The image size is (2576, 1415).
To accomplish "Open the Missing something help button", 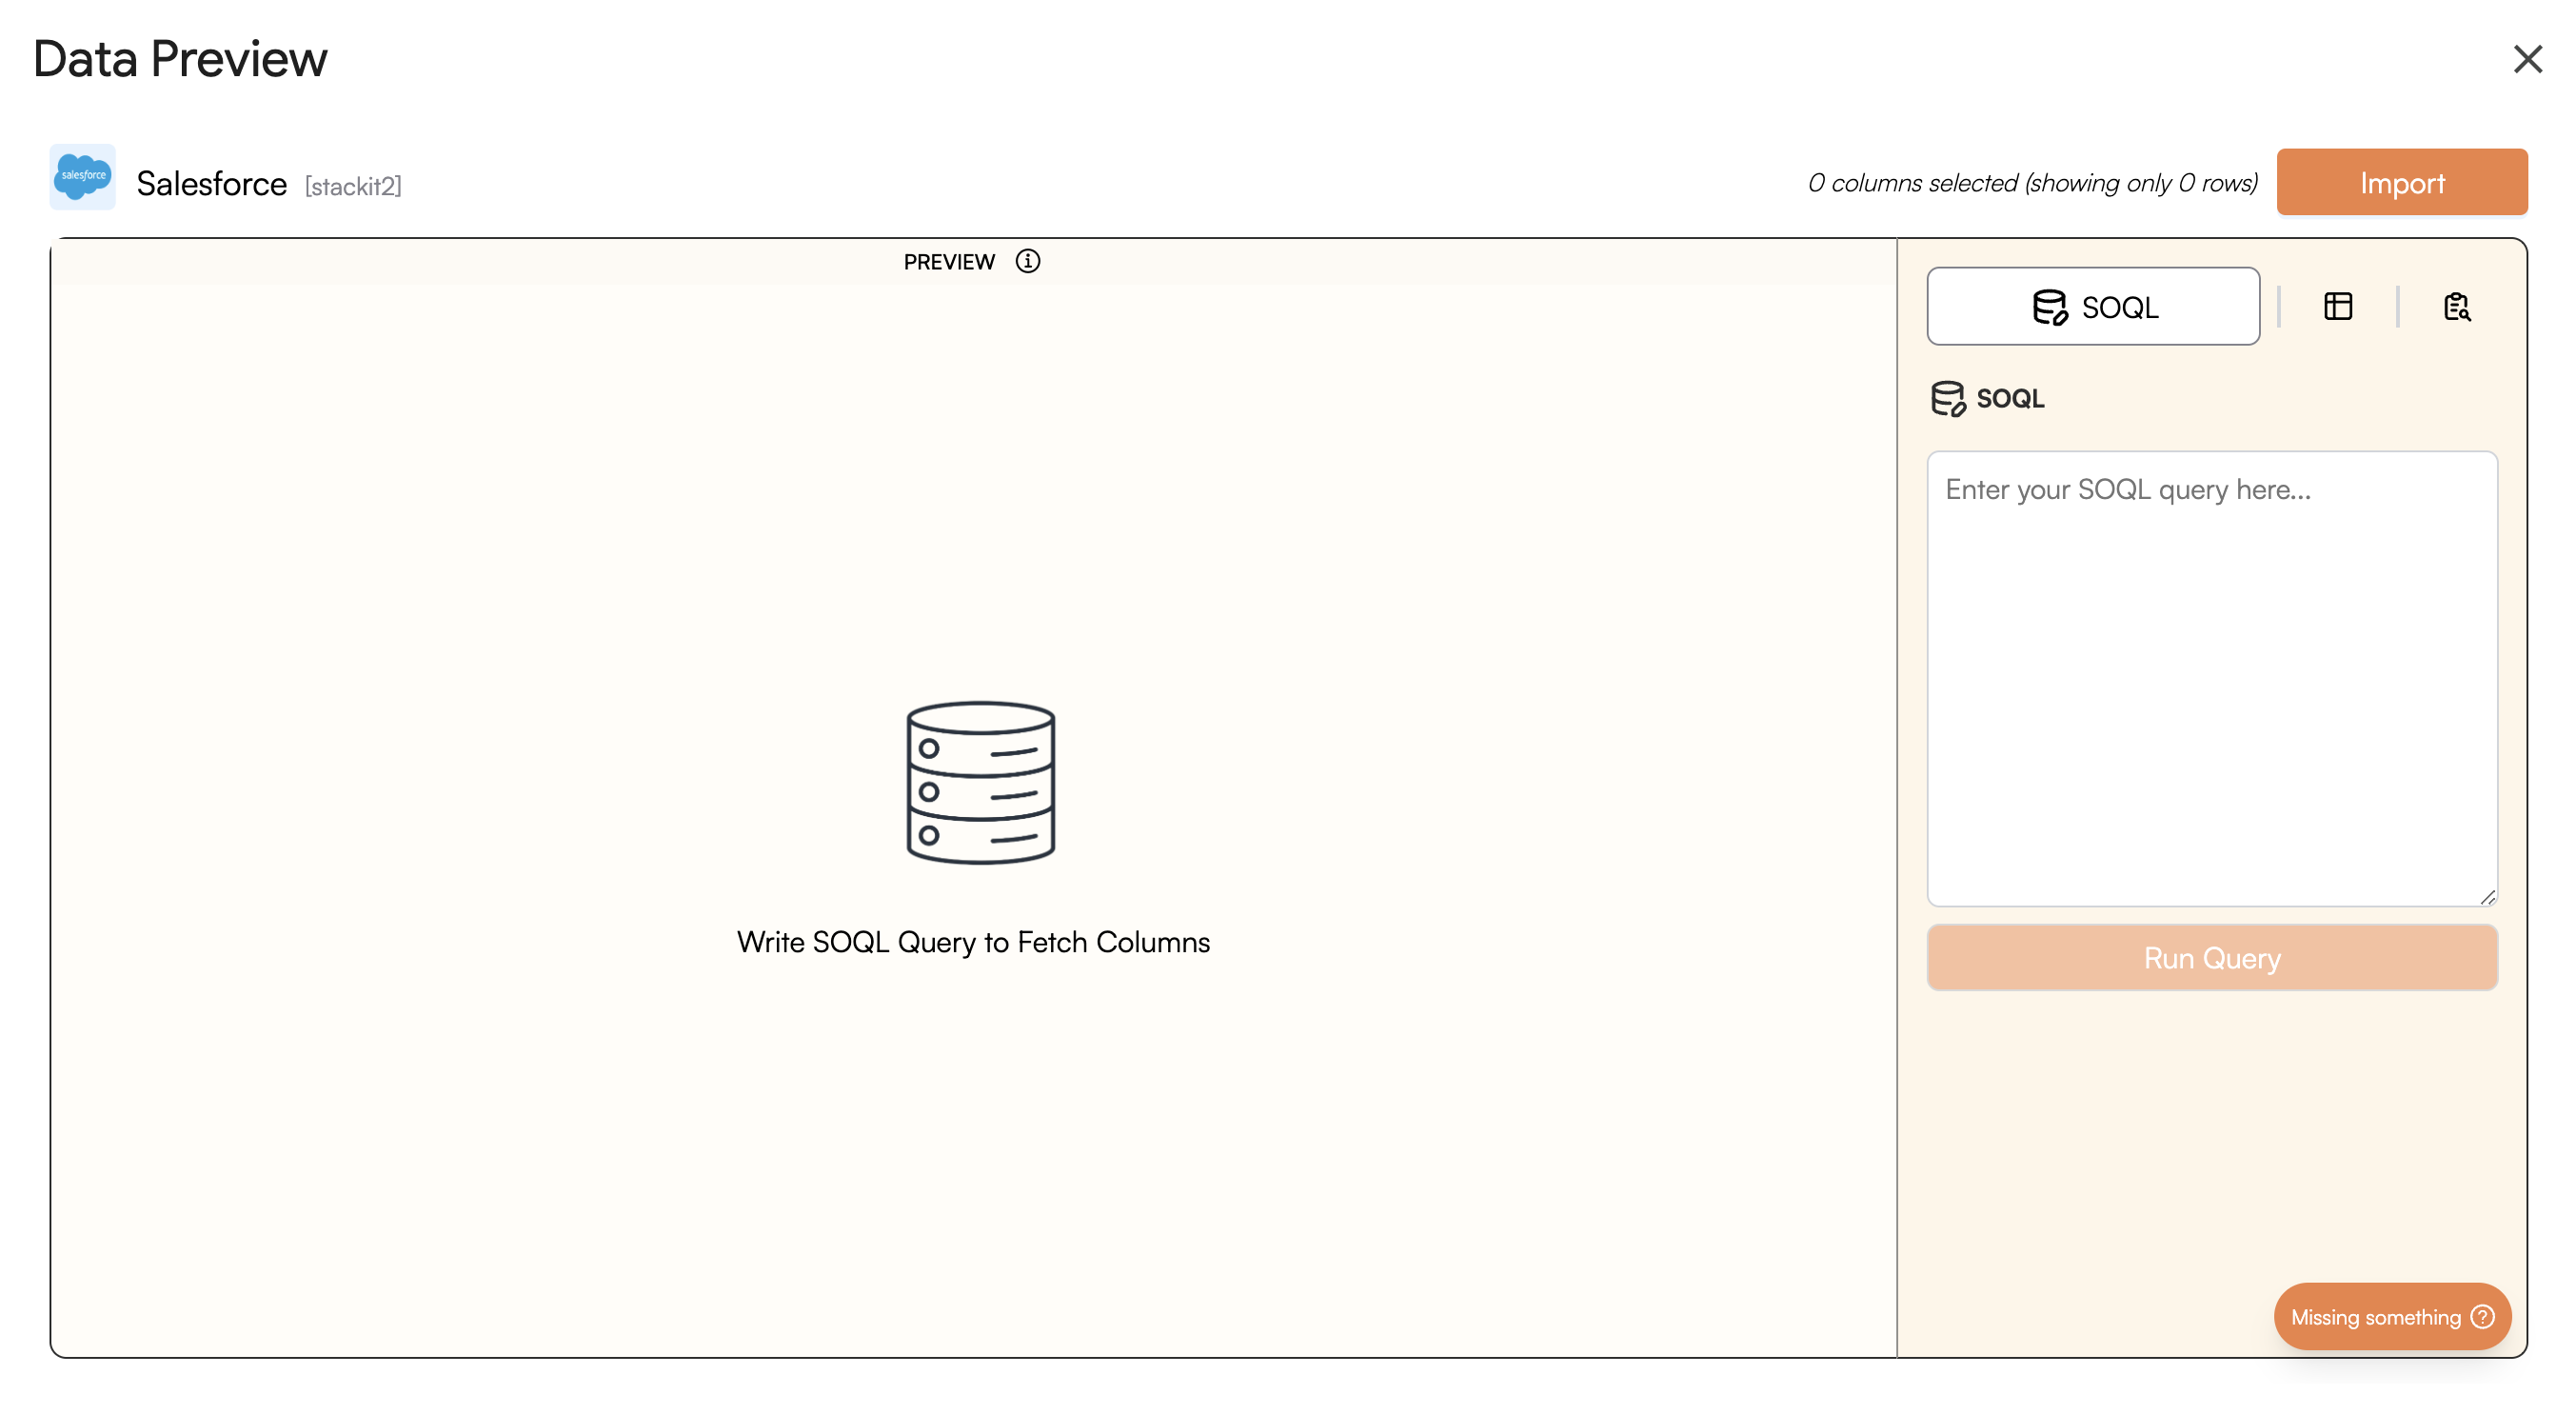I will click(x=2376, y=1316).
